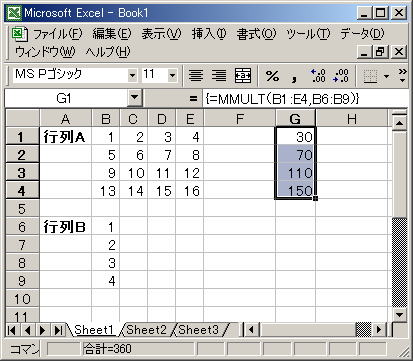Click cell containing 11
Image resolution: width=413 pixels, height=361 pixels.
161,173
